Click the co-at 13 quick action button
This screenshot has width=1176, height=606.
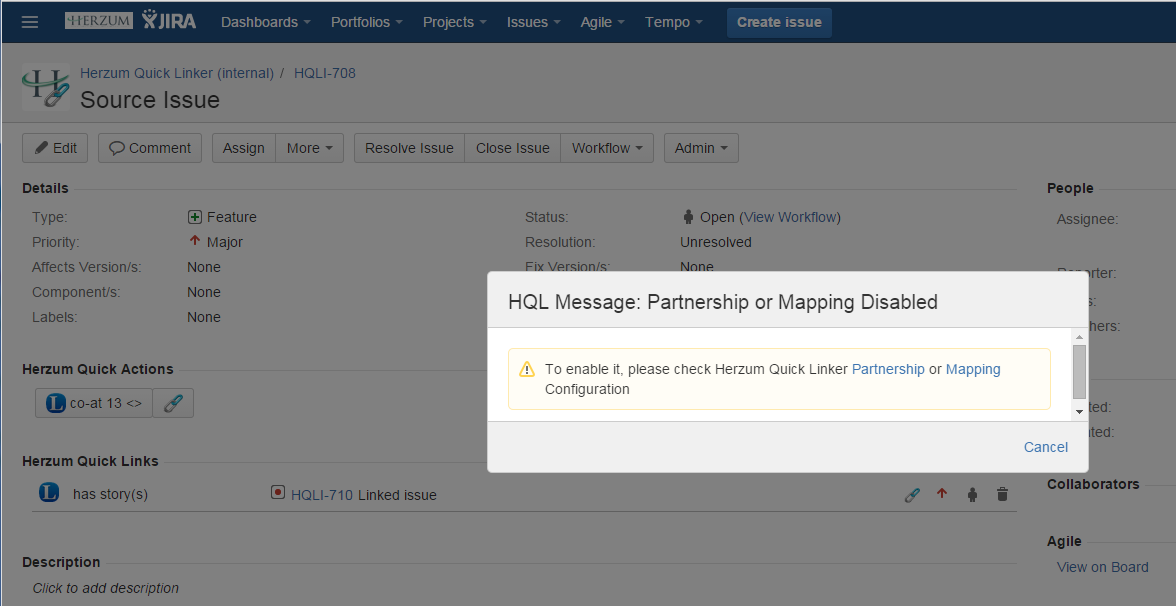pos(95,403)
